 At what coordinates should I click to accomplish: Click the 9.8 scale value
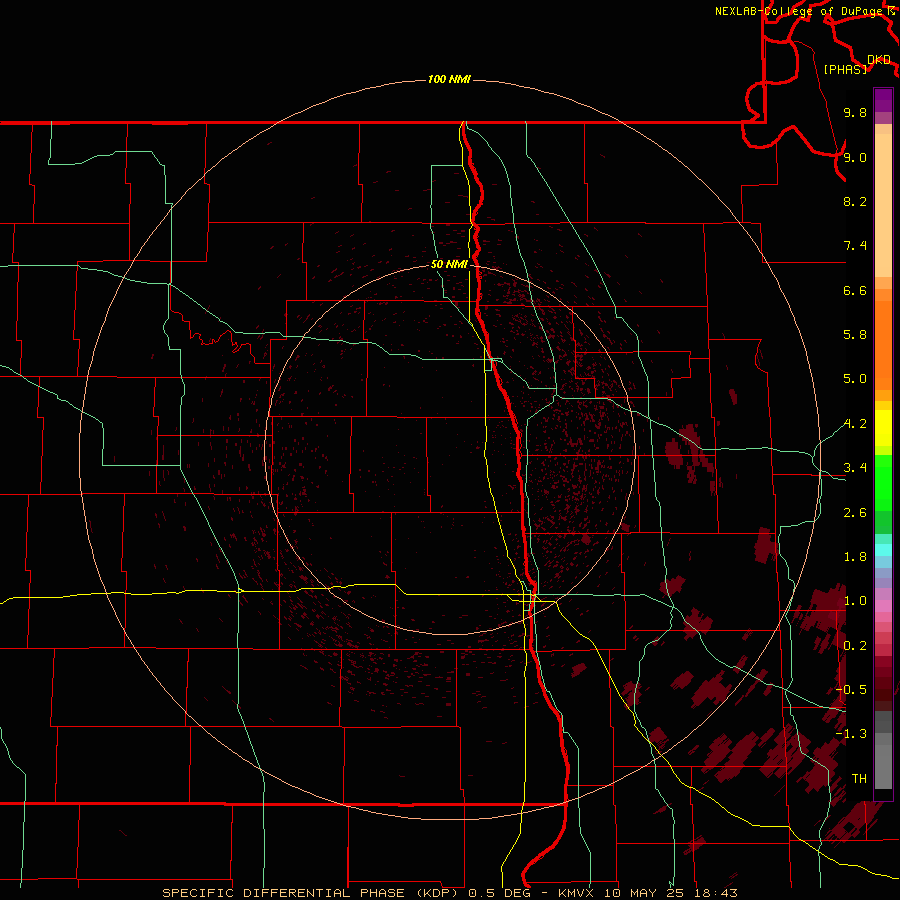pyautogui.click(x=855, y=112)
